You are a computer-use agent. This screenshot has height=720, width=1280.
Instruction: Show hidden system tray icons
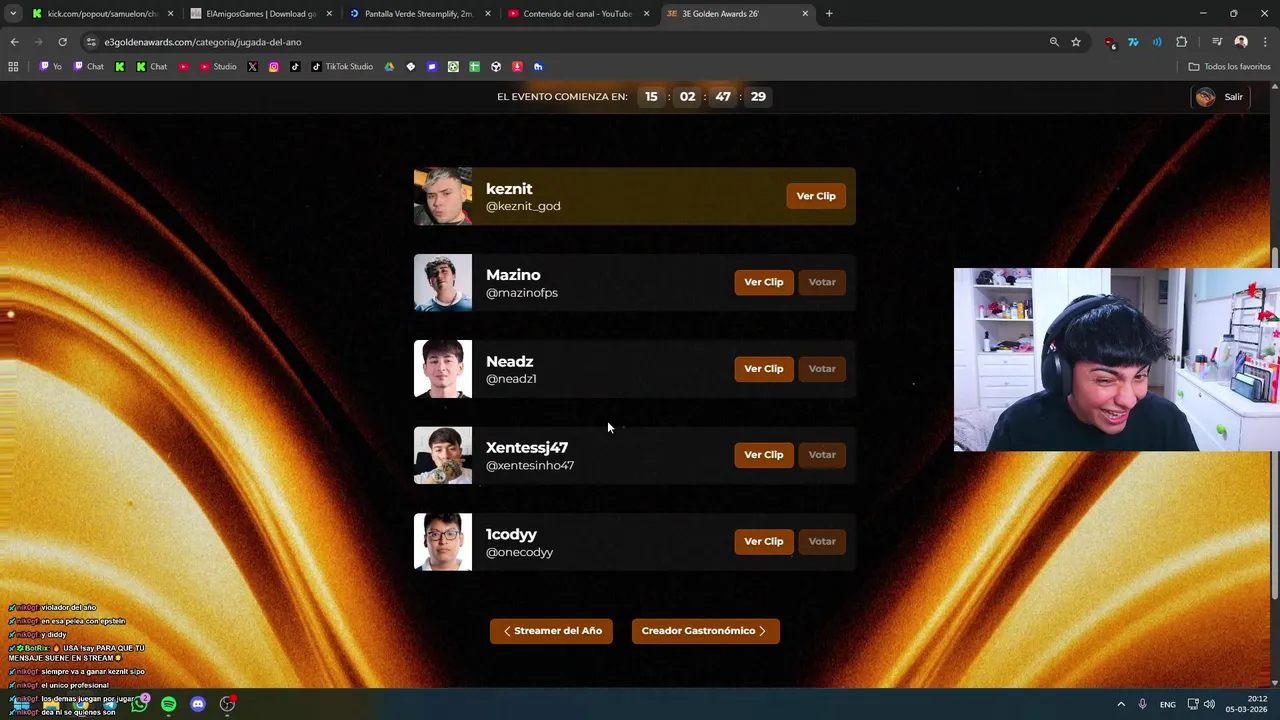click(x=1121, y=704)
